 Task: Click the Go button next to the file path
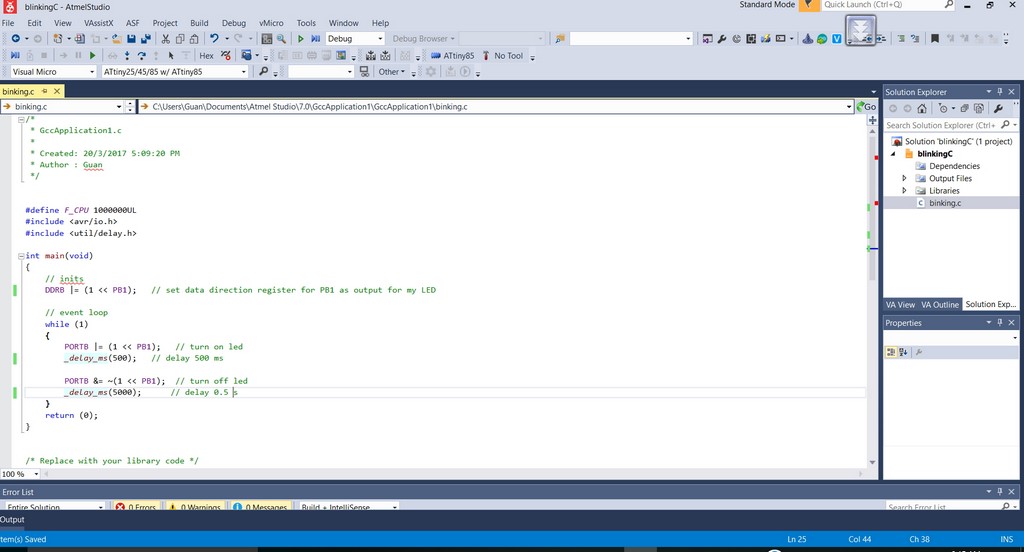(867, 106)
